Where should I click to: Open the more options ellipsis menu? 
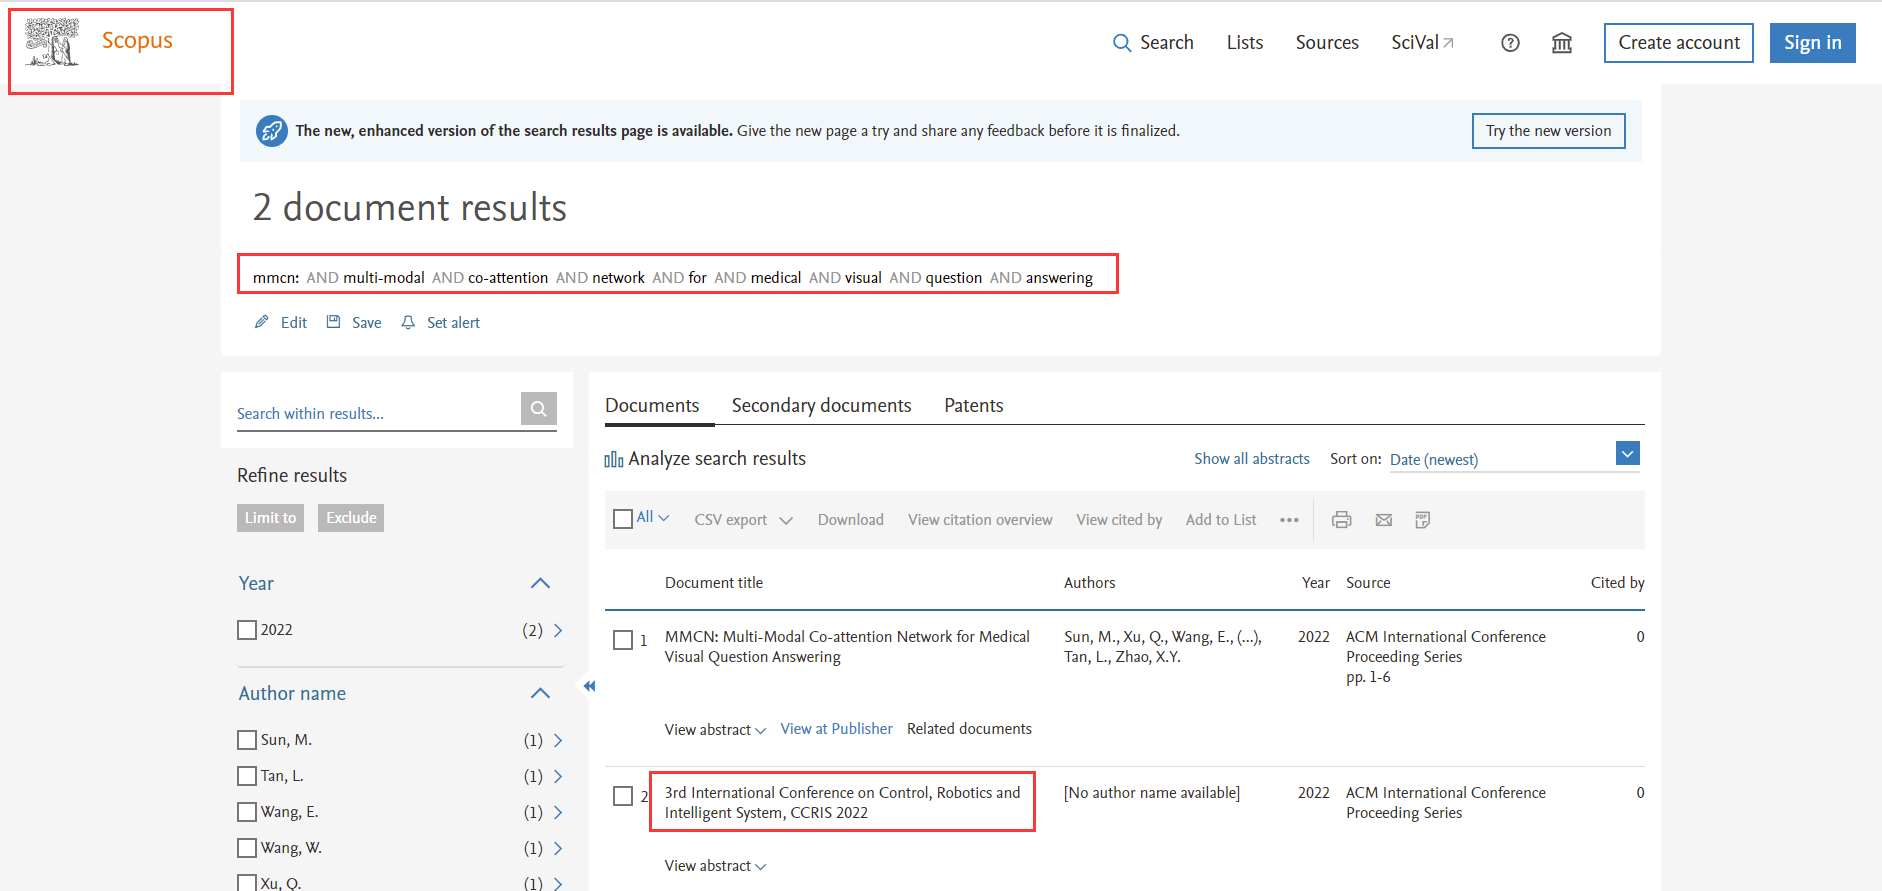click(1289, 520)
